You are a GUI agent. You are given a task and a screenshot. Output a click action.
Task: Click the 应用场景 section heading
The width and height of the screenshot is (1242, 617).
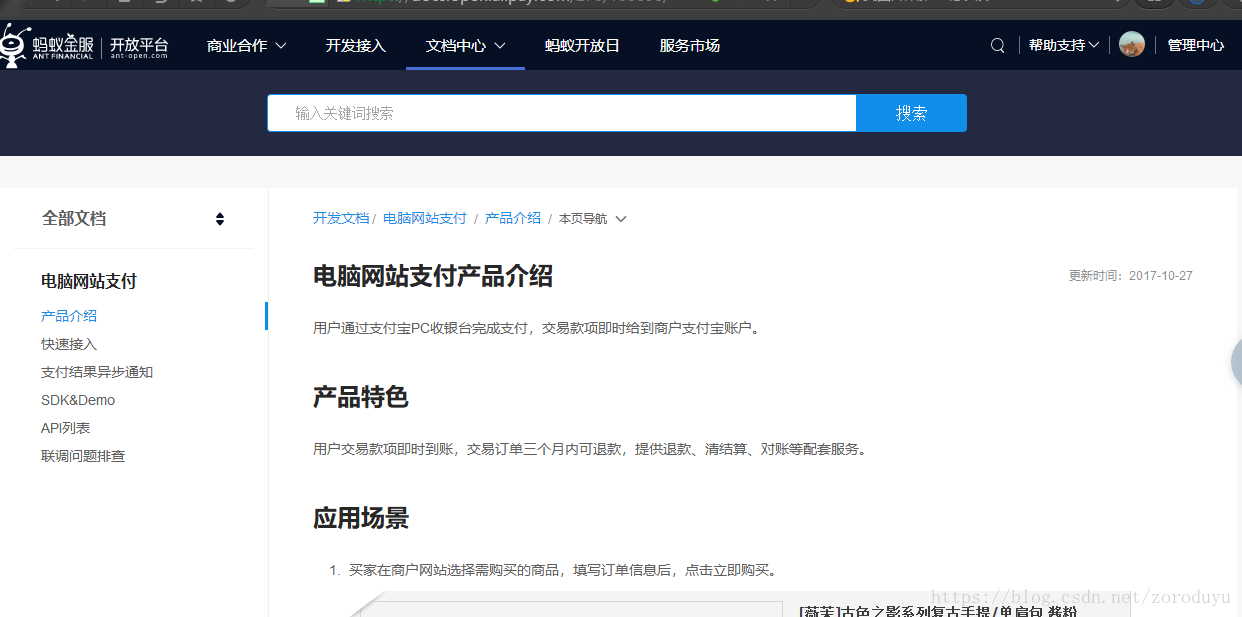[361, 518]
